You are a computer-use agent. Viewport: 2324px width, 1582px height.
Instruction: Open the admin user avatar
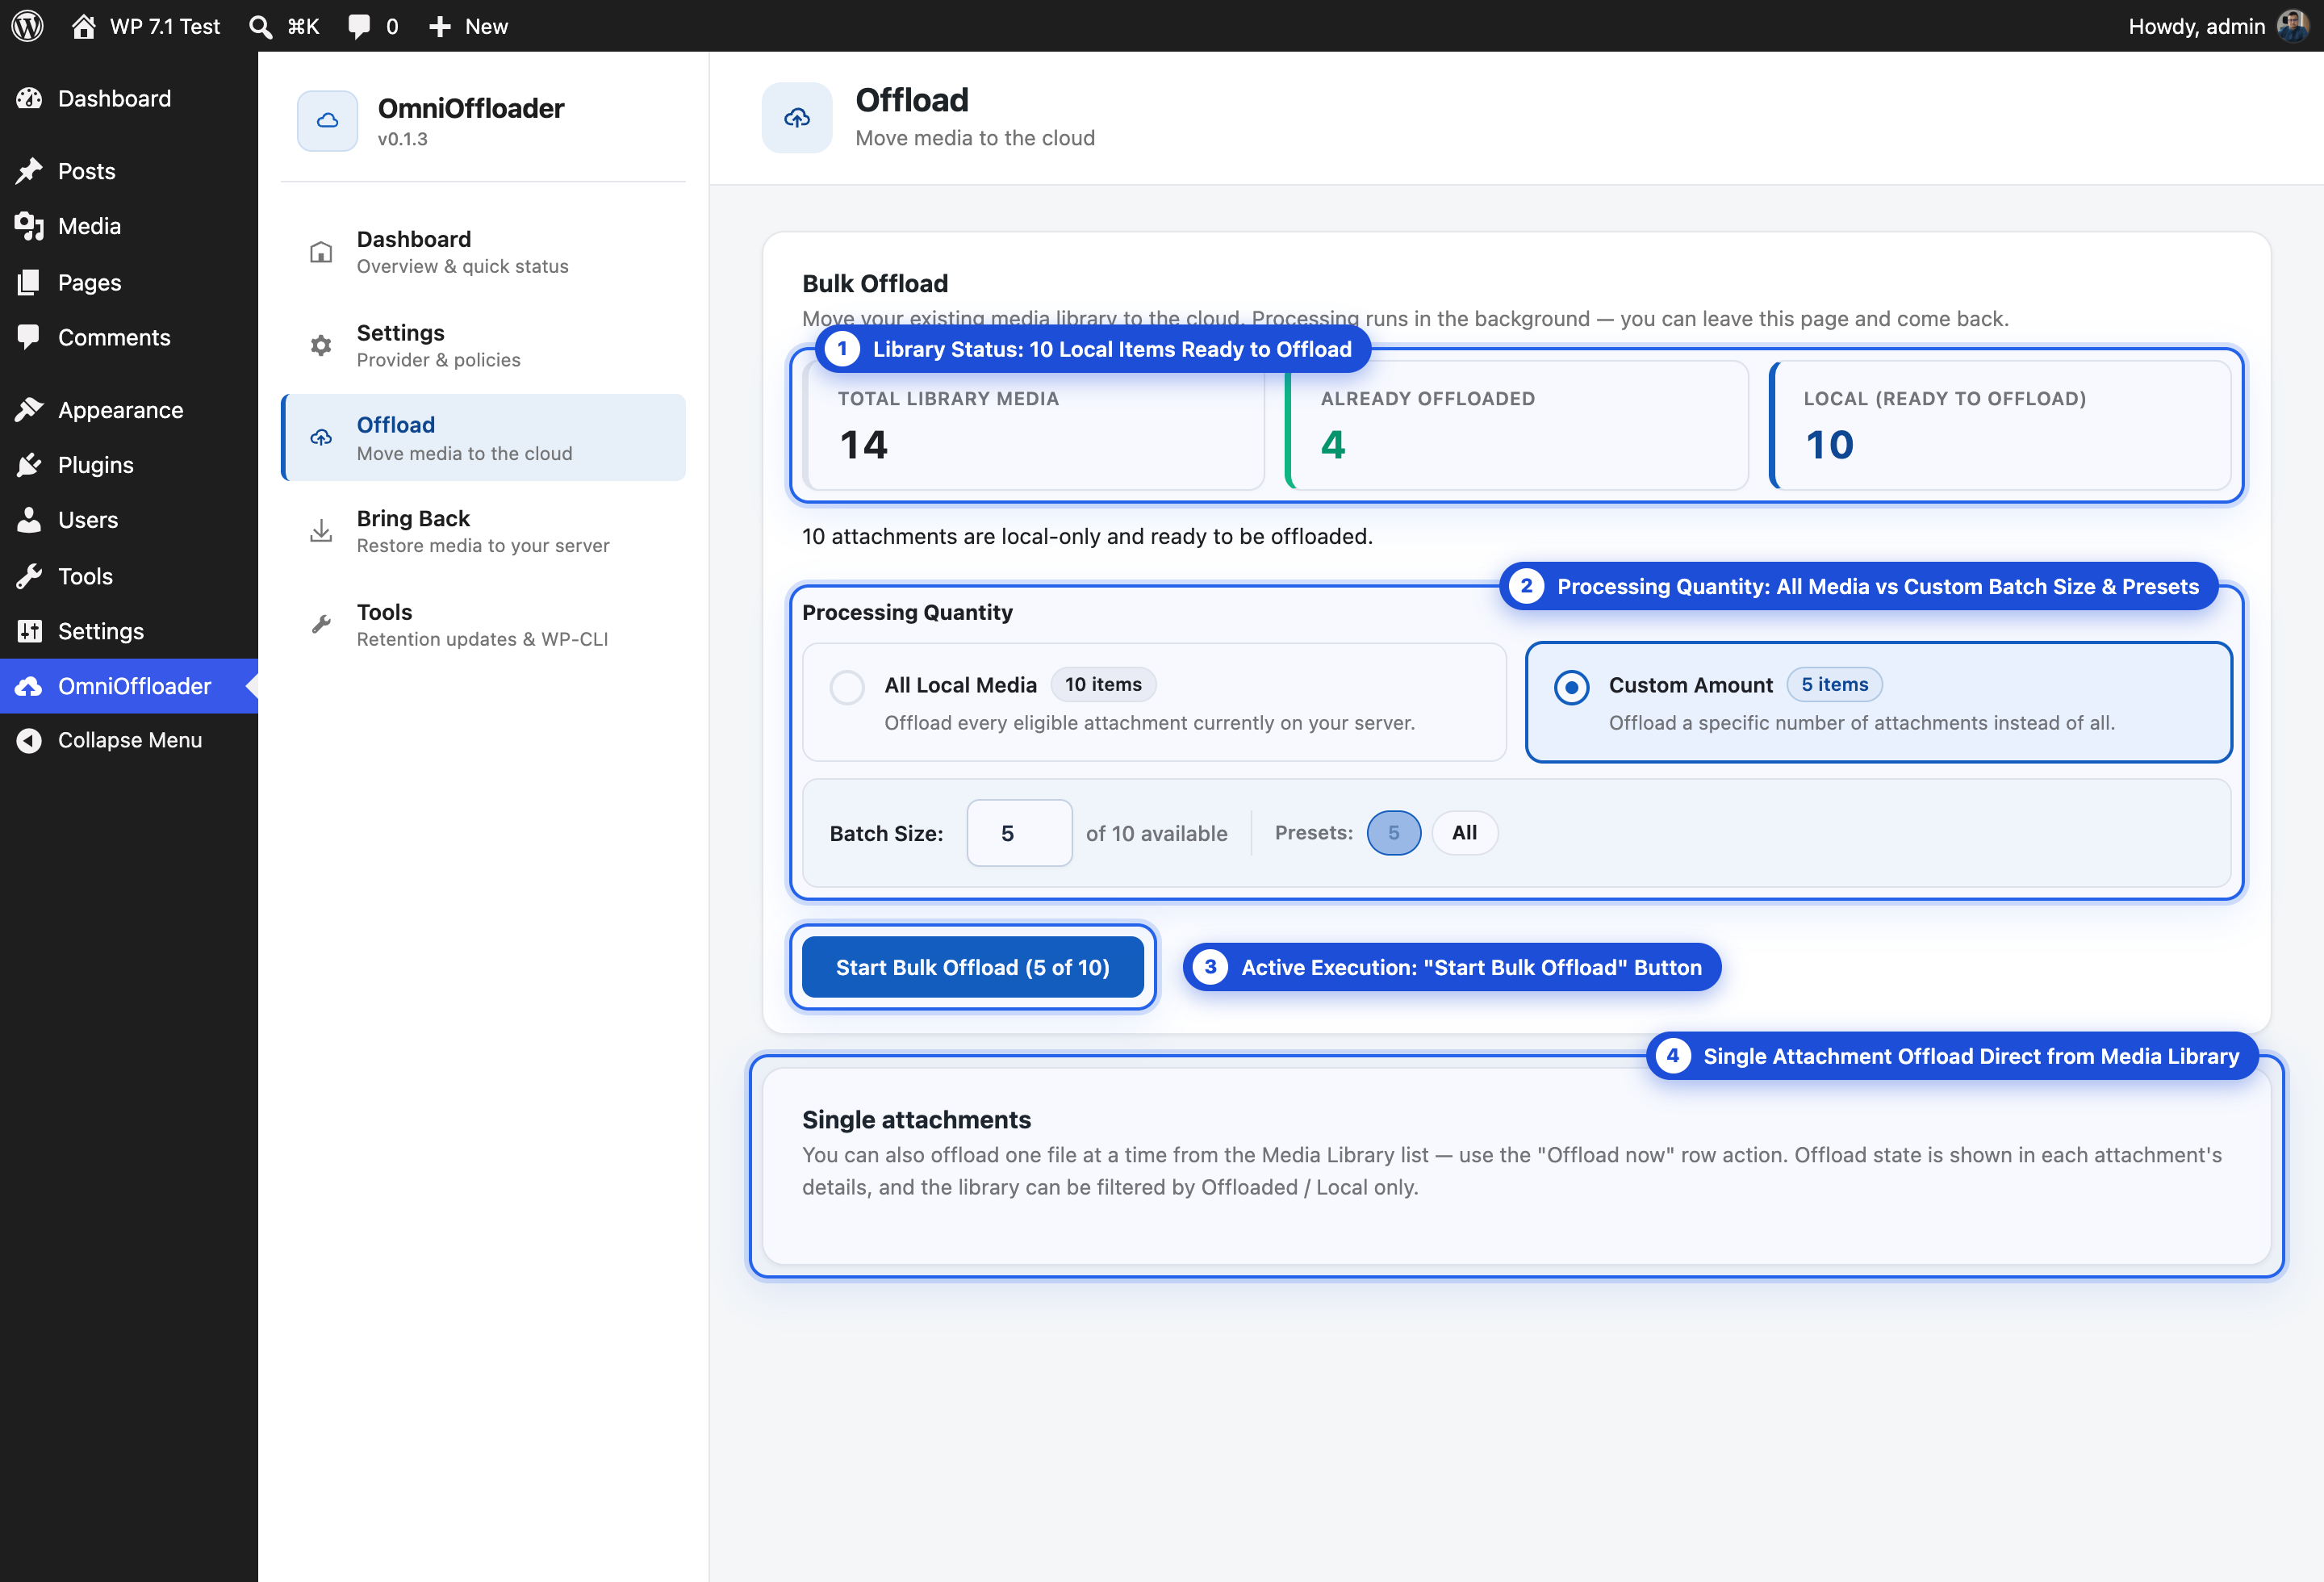[x=2293, y=26]
